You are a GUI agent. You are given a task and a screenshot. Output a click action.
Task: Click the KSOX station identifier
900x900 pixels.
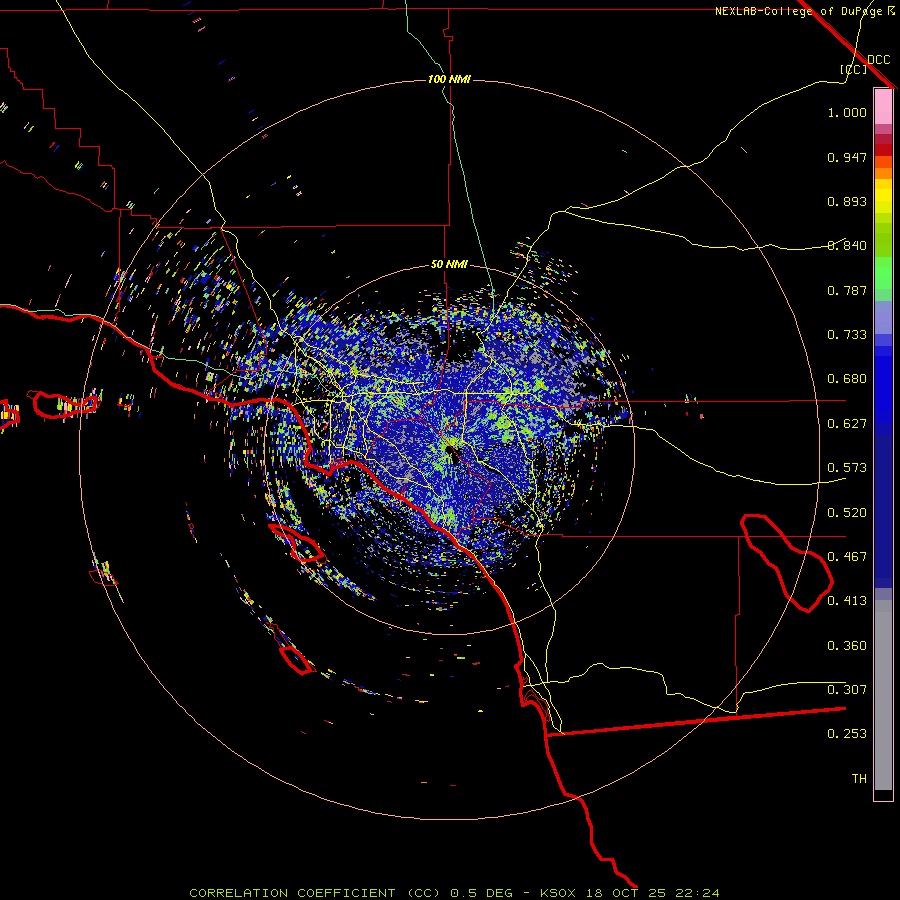coord(559,893)
